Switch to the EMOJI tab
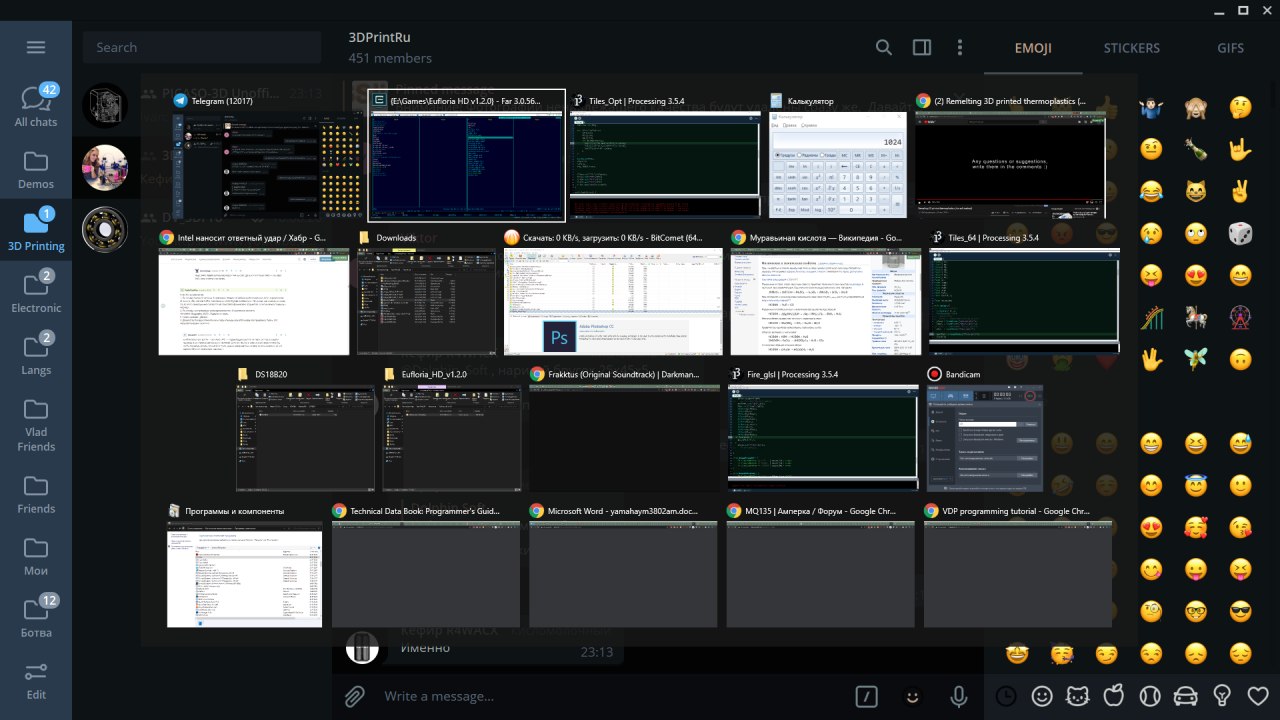This screenshot has width=1280, height=720. pos(1033,48)
